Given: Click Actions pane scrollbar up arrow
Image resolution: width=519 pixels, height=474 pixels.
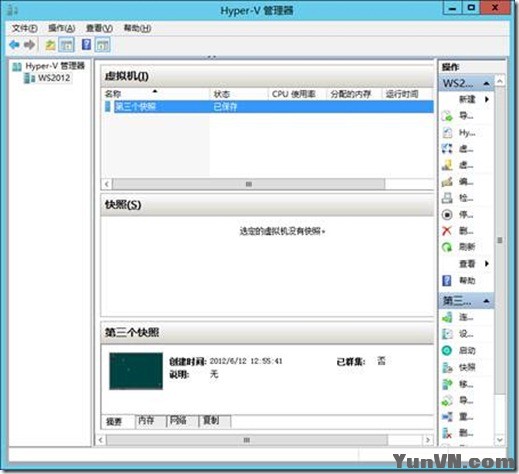Looking at the screenshot, I should 500,81.
